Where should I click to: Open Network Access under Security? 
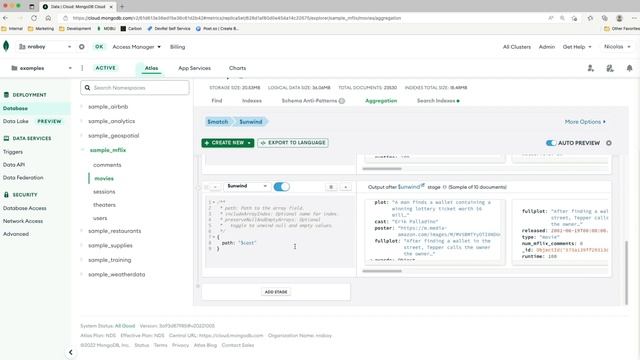point(23,221)
